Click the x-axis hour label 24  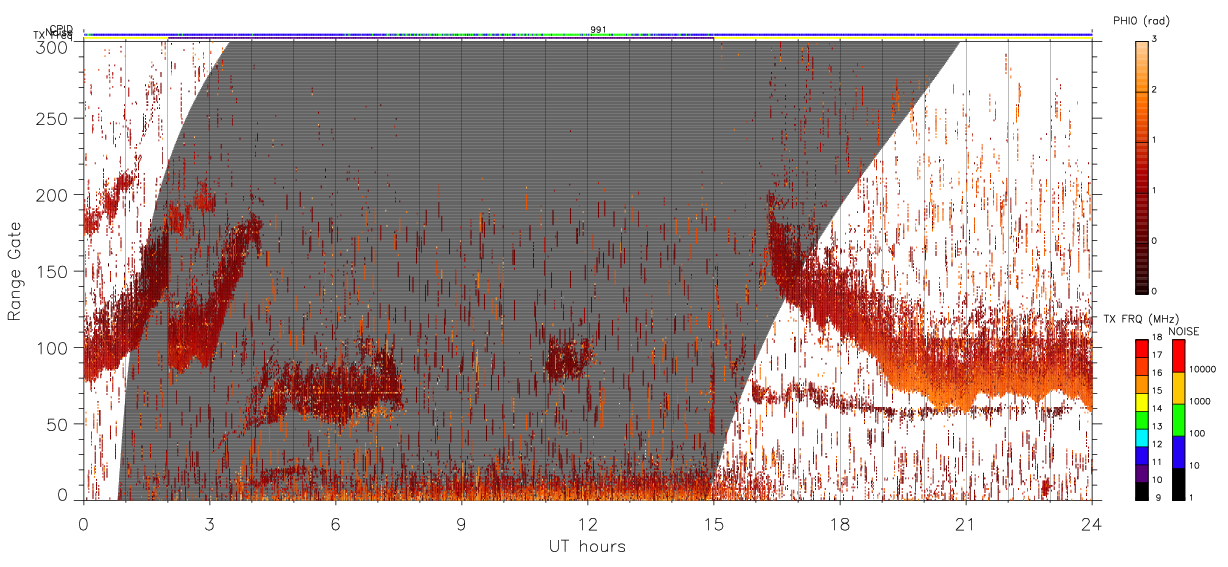click(1092, 523)
